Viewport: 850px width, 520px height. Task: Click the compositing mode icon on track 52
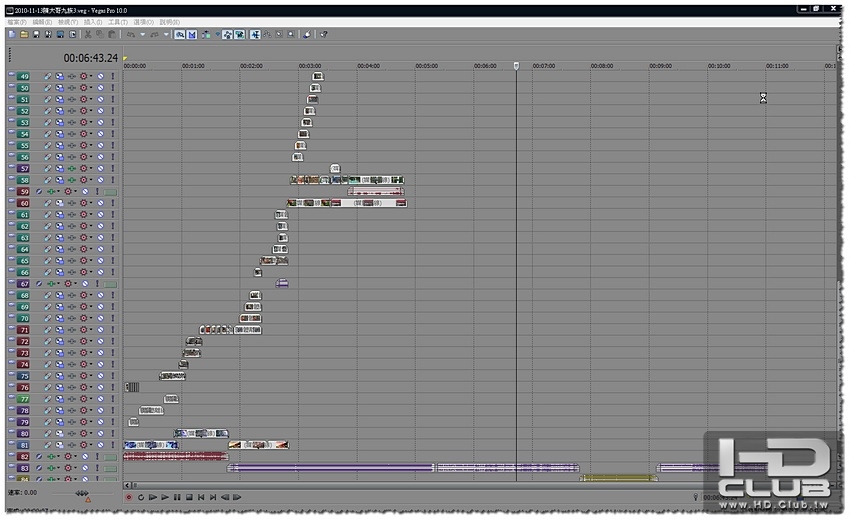(x=71, y=111)
